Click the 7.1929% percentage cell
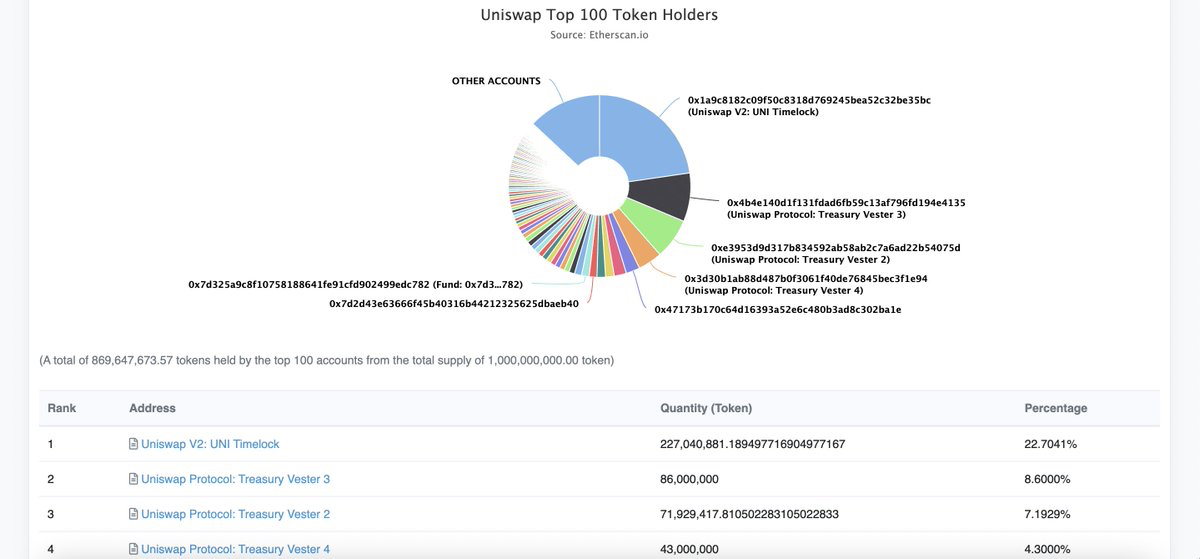 1048,514
